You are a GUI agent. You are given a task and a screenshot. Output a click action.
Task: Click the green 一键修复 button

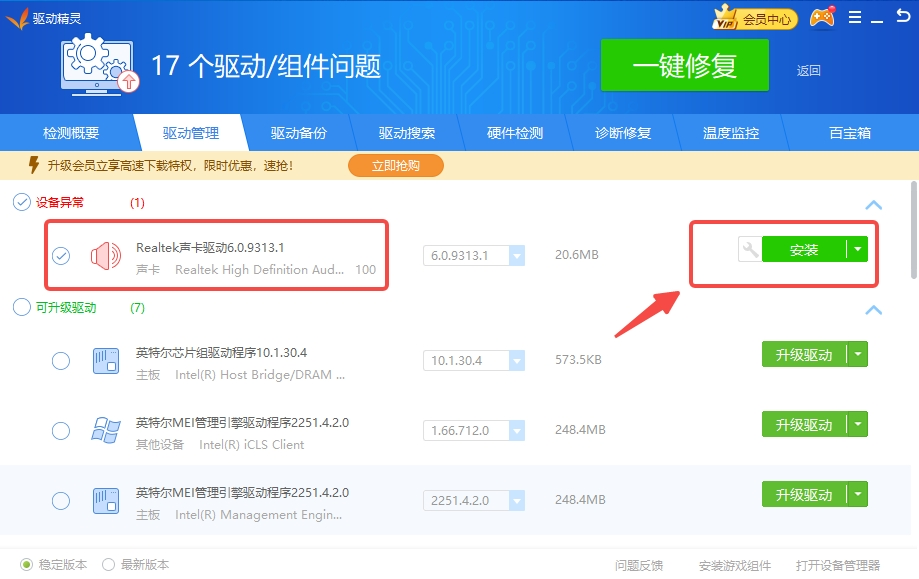tap(684, 65)
